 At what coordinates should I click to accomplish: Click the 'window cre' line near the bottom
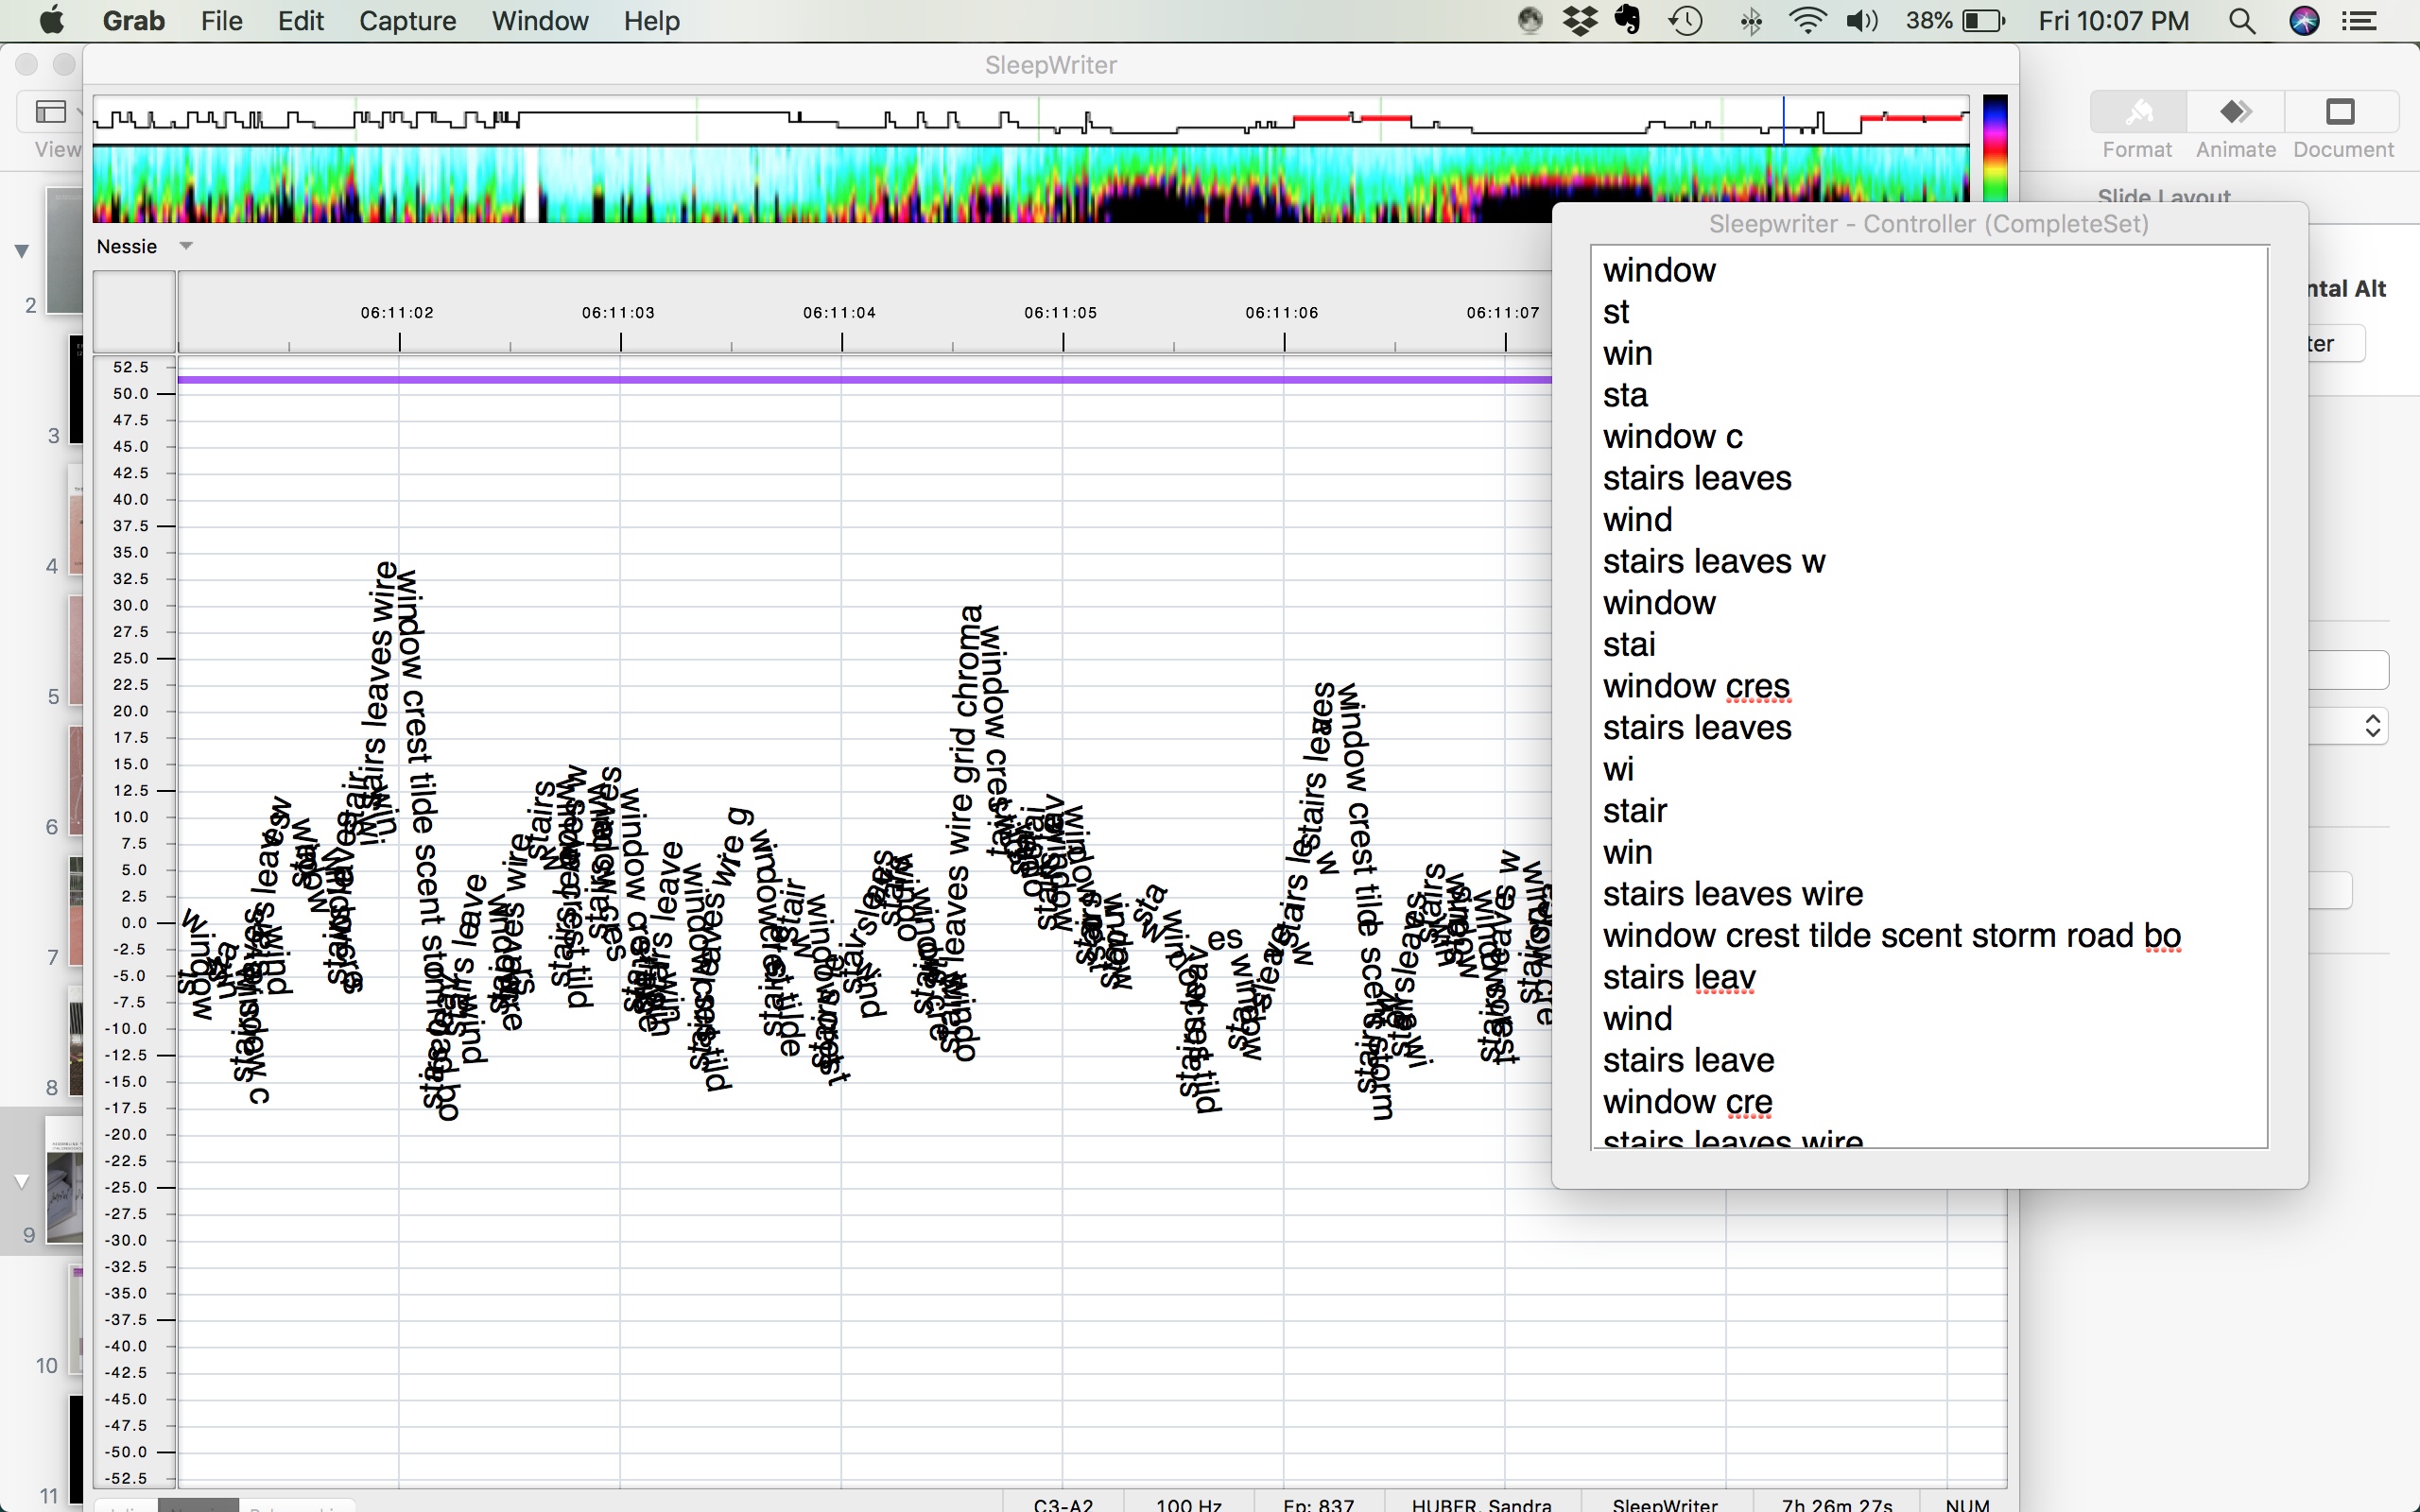[x=1687, y=1102]
